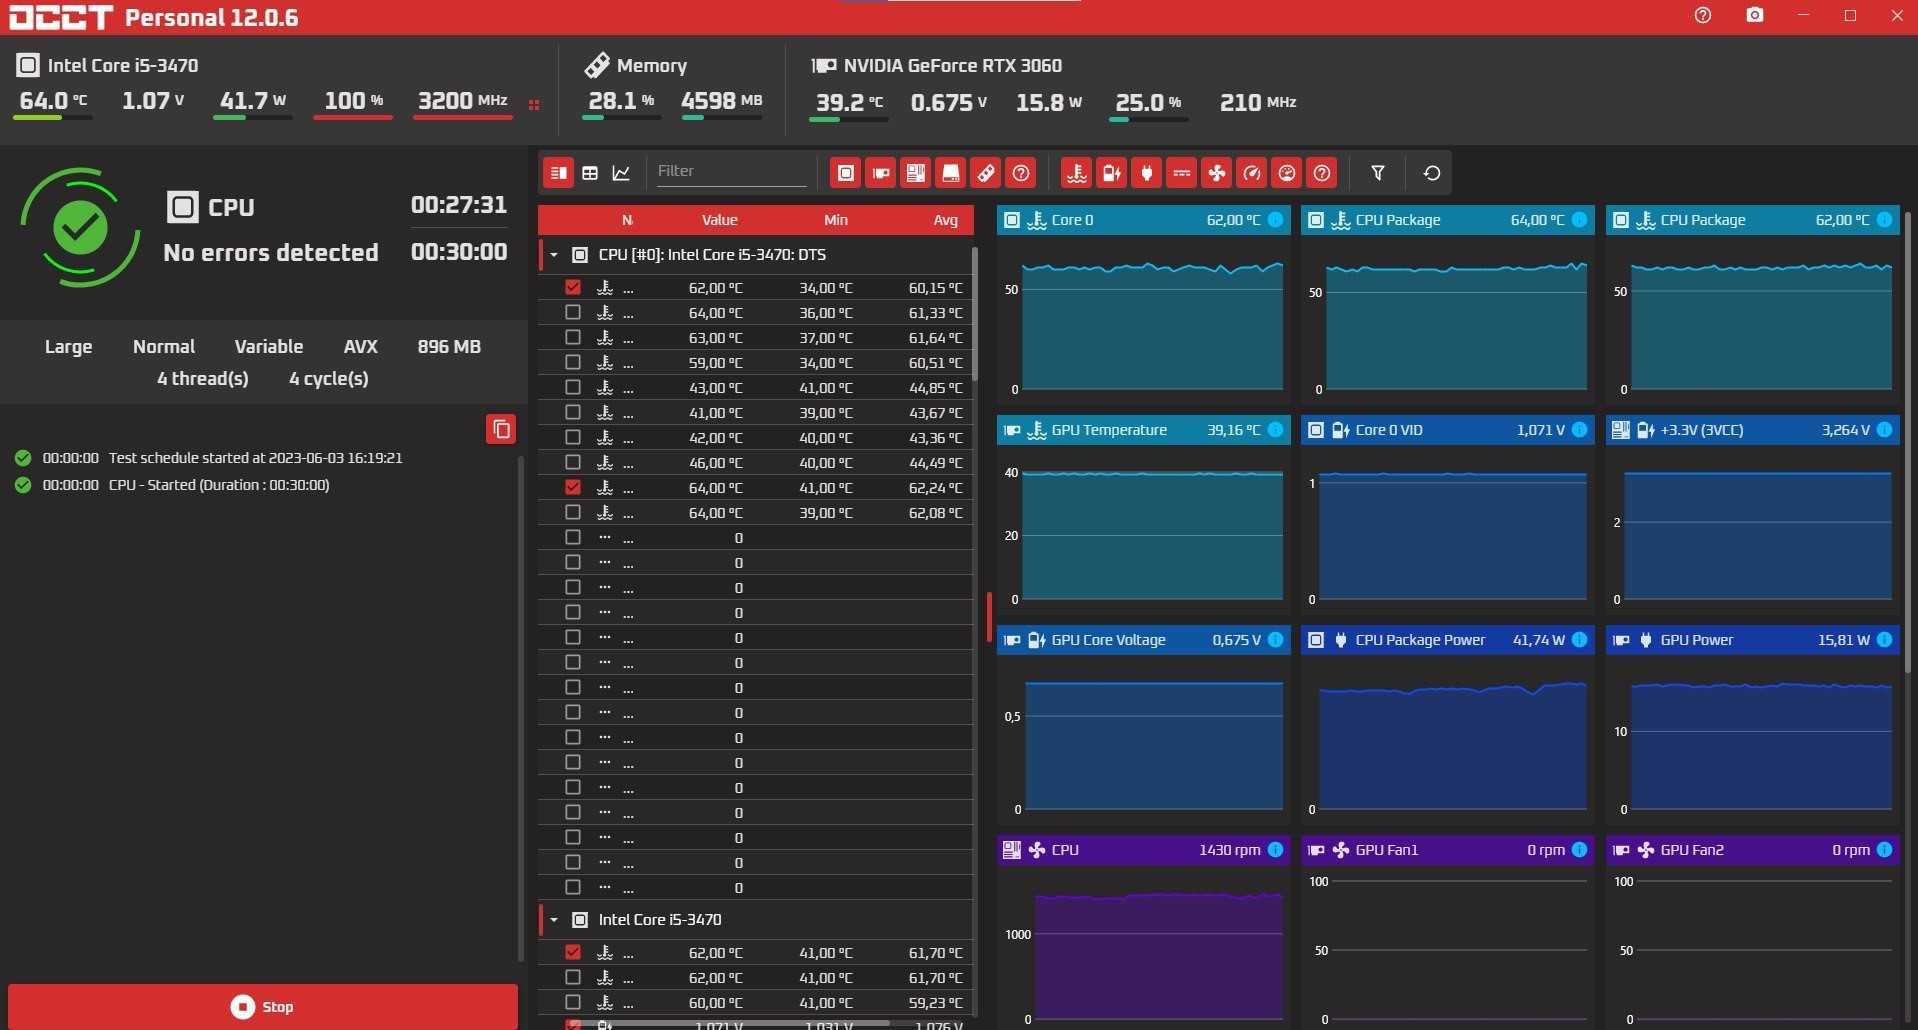Image resolution: width=1918 pixels, height=1030 pixels.
Task: Open info for +3.3V (3VCC) graph
Action: (1884, 430)
